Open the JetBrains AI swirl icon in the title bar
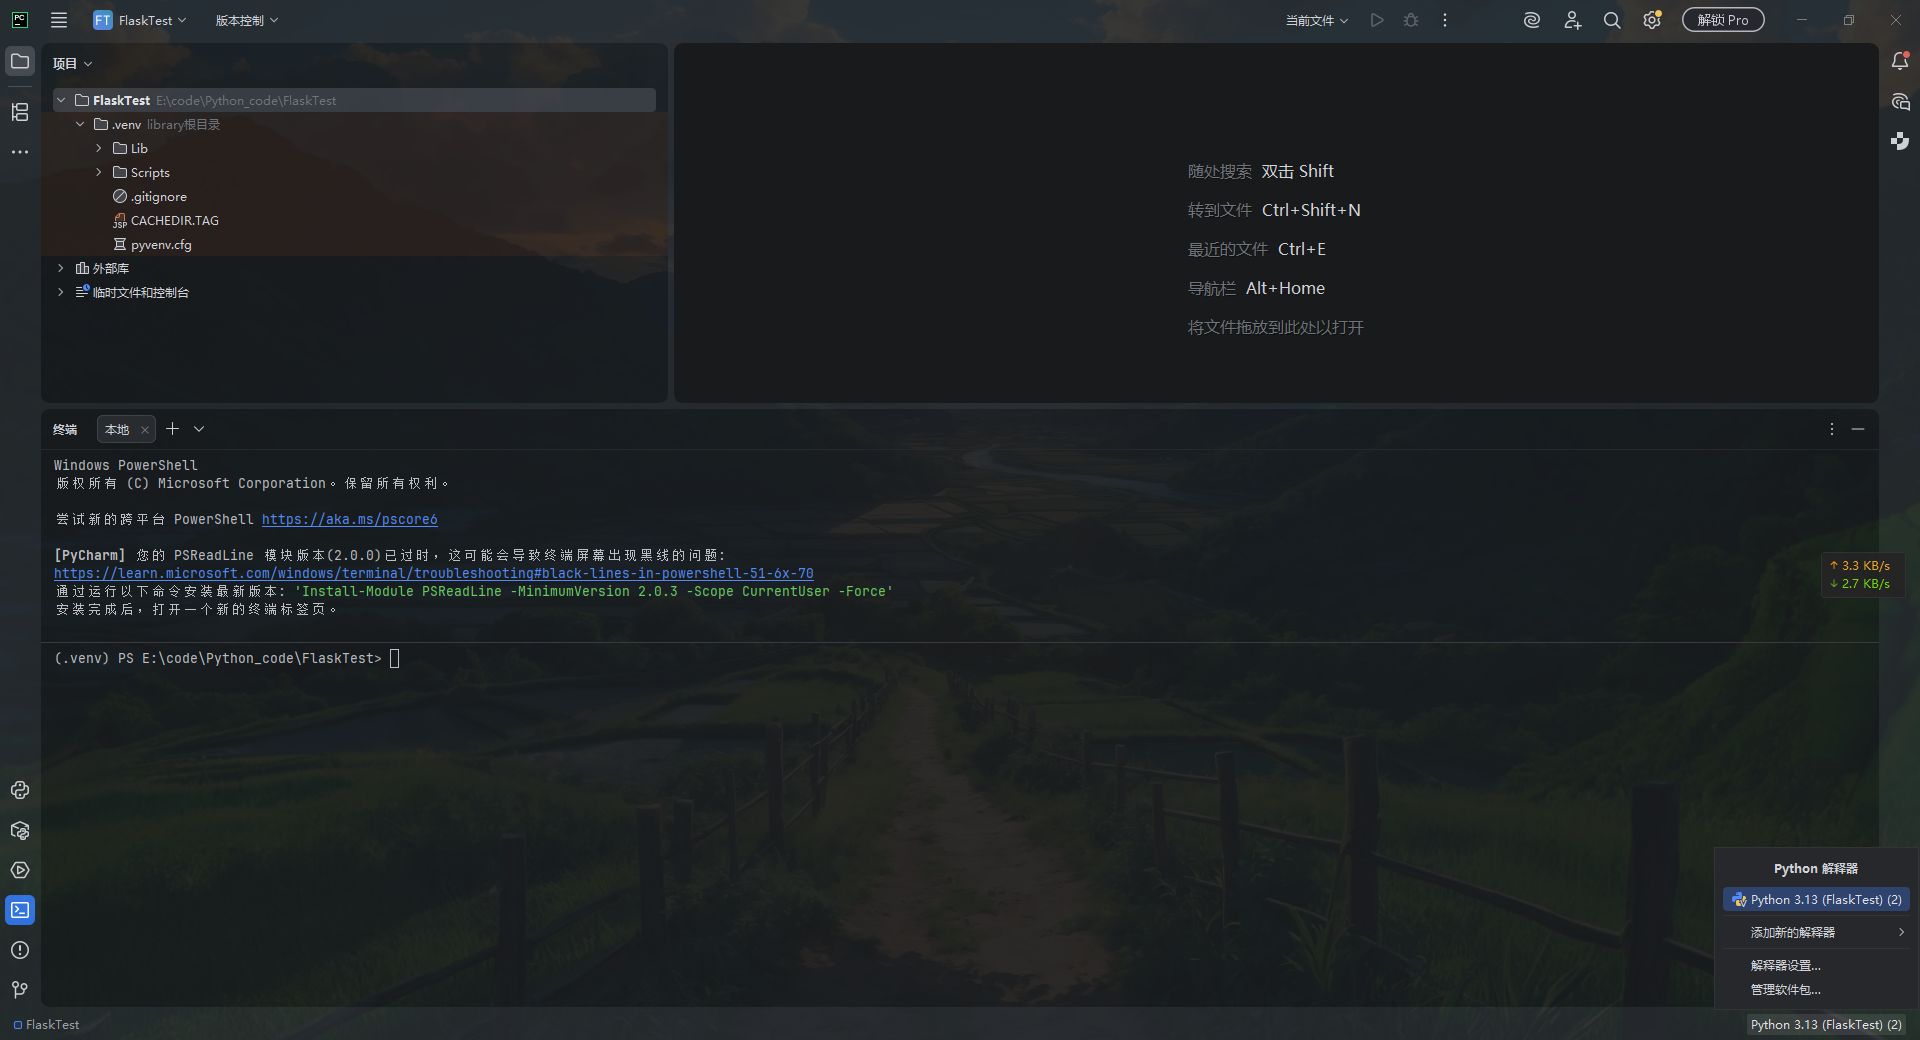 tap(1532, 20)
